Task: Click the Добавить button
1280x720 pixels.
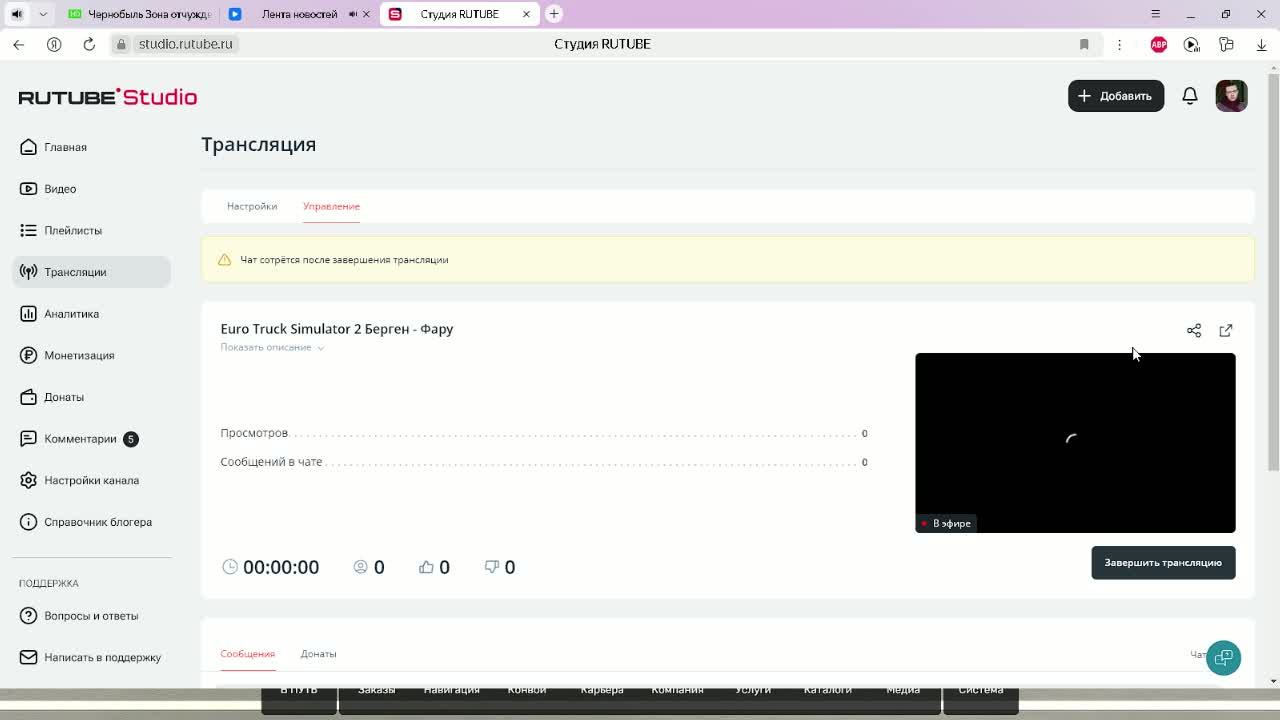Action: (x=1116, y=96)
